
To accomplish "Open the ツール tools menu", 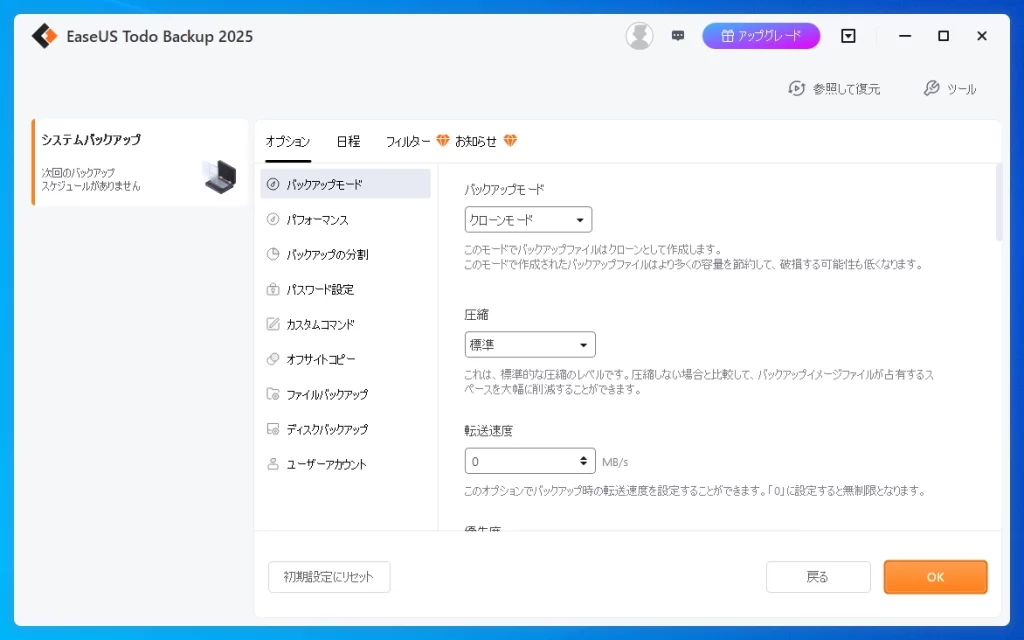I will (949, 89).
